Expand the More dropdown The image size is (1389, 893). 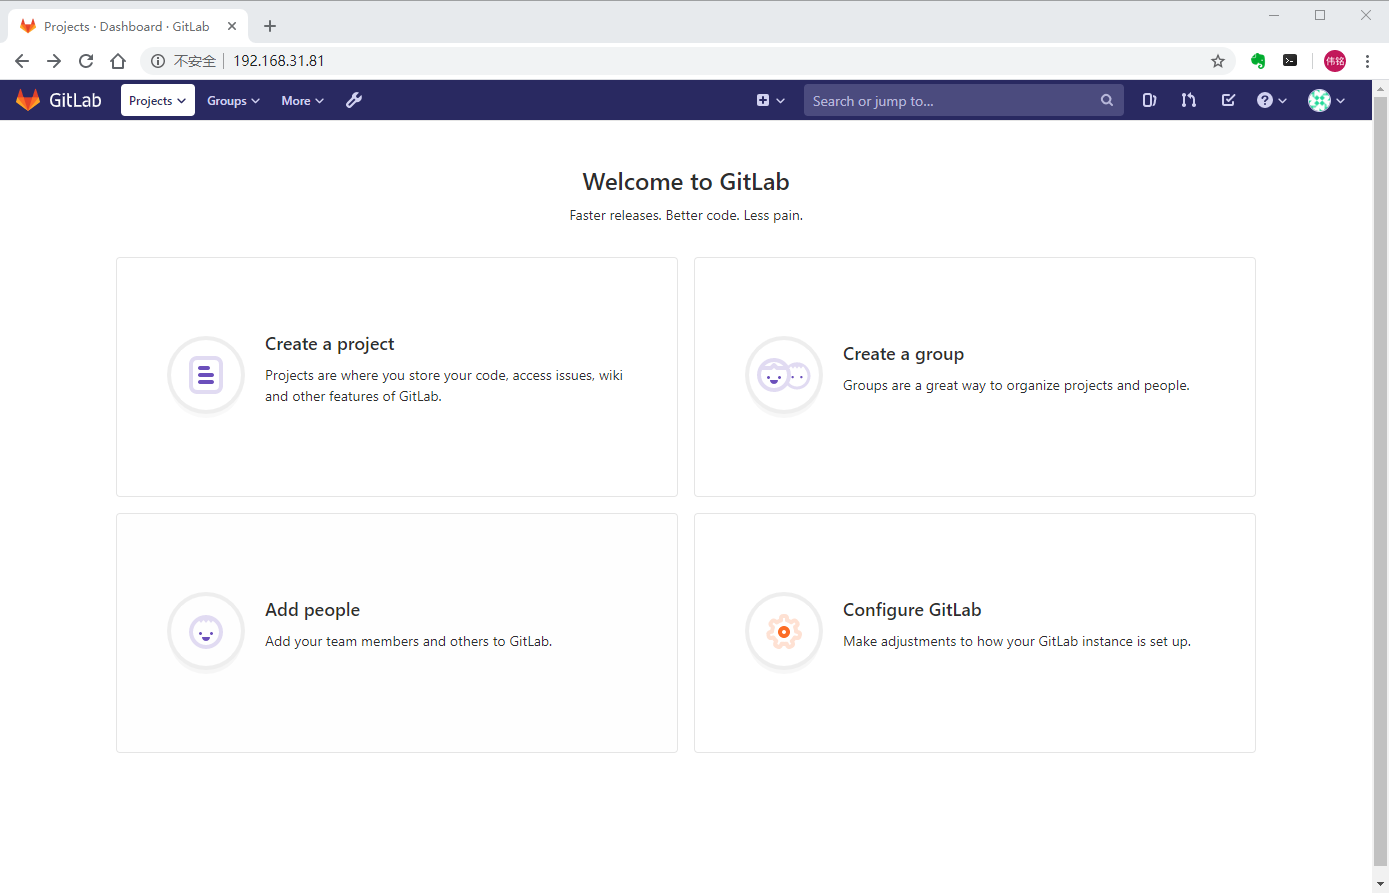tap(302, 100)
